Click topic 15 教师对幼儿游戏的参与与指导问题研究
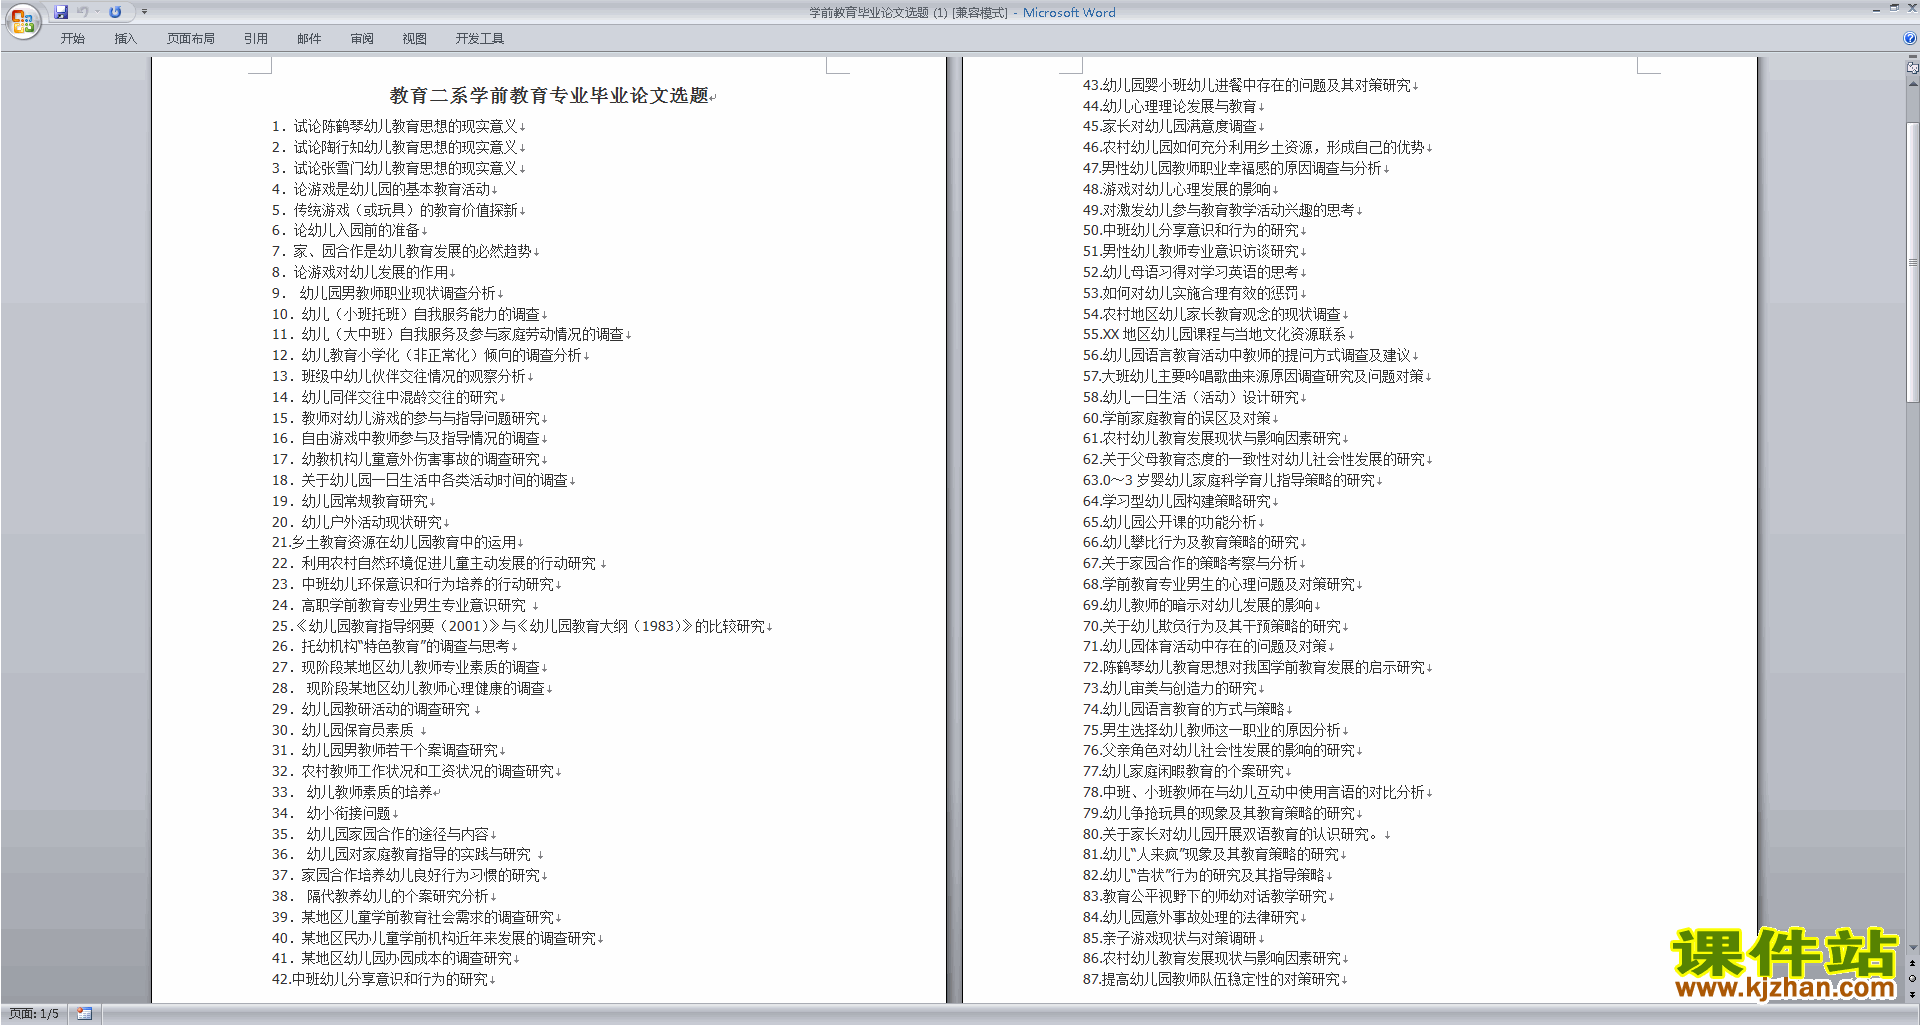Image resolution: width=1920 pixels, height=1025 pixels. point(406,418)
